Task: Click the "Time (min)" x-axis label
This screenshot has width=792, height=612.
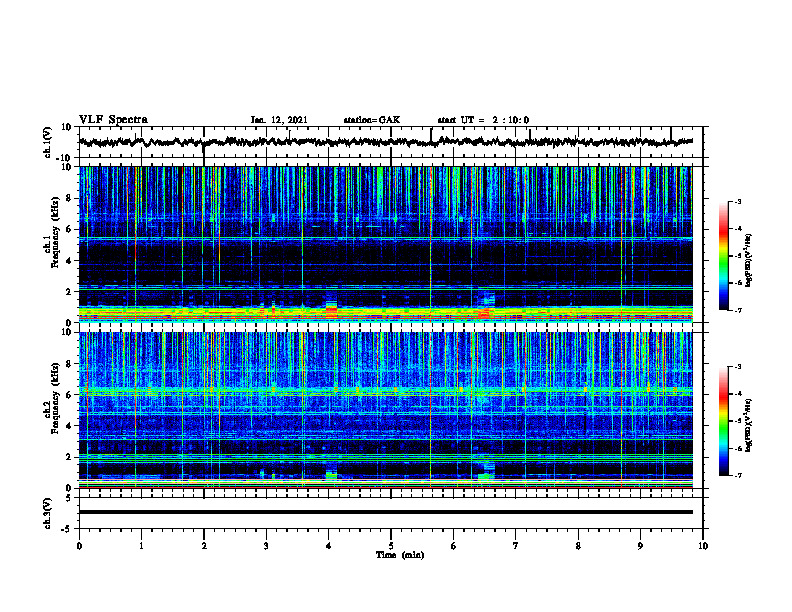Action: click(x=400, y=555)
